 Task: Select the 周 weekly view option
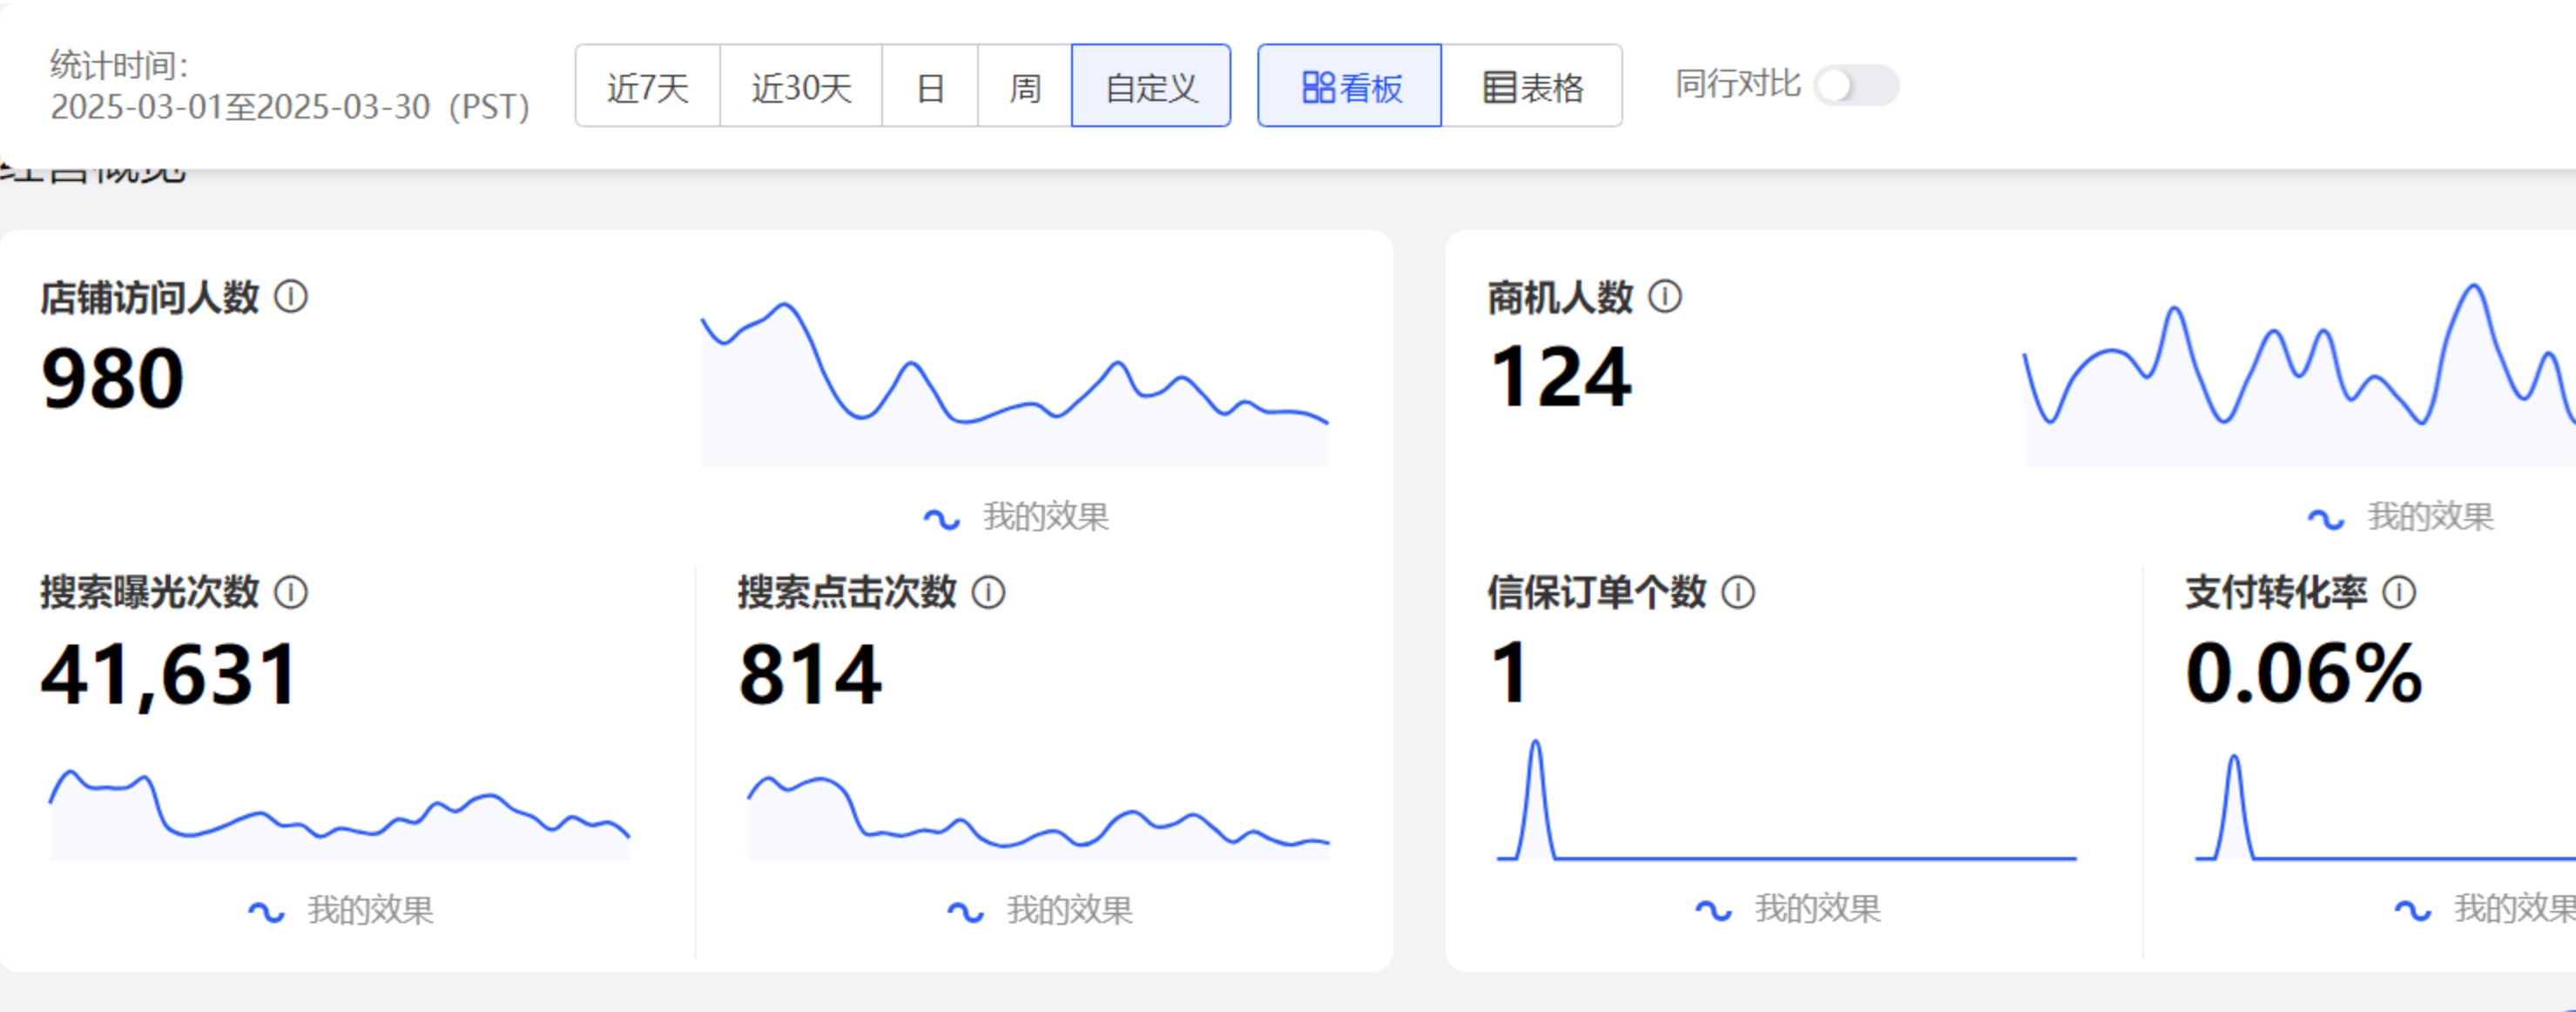pos(1023,86)
